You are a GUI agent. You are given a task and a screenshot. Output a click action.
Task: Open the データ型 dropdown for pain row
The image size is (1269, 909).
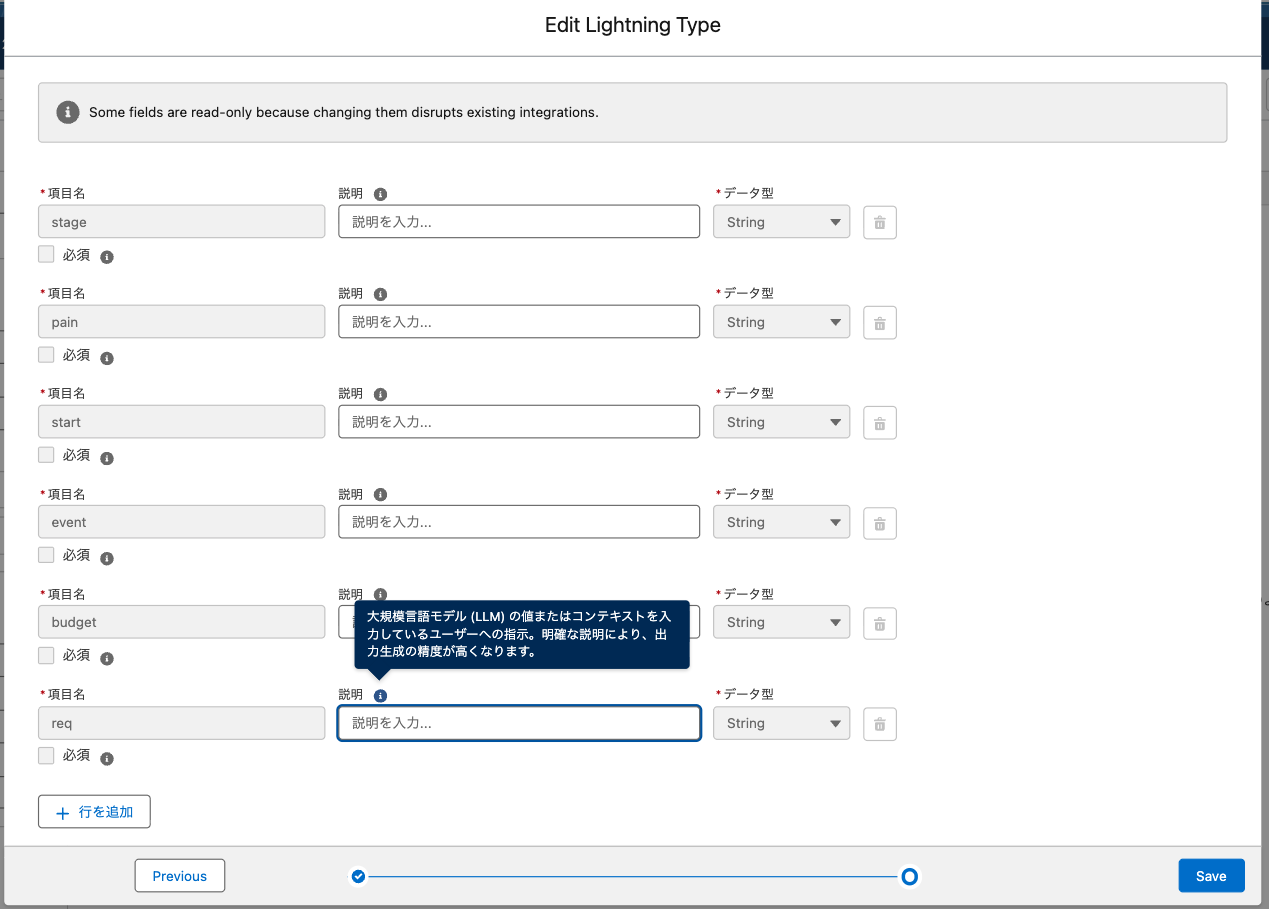[781, 322]
